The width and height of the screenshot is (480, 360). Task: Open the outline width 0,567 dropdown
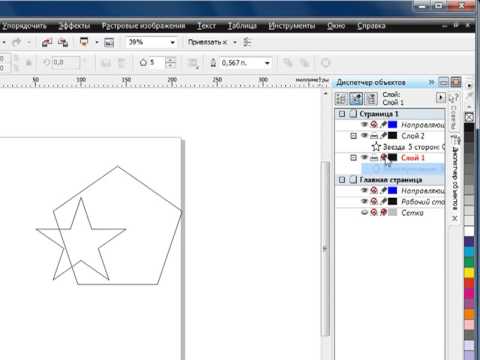(267, 63)
